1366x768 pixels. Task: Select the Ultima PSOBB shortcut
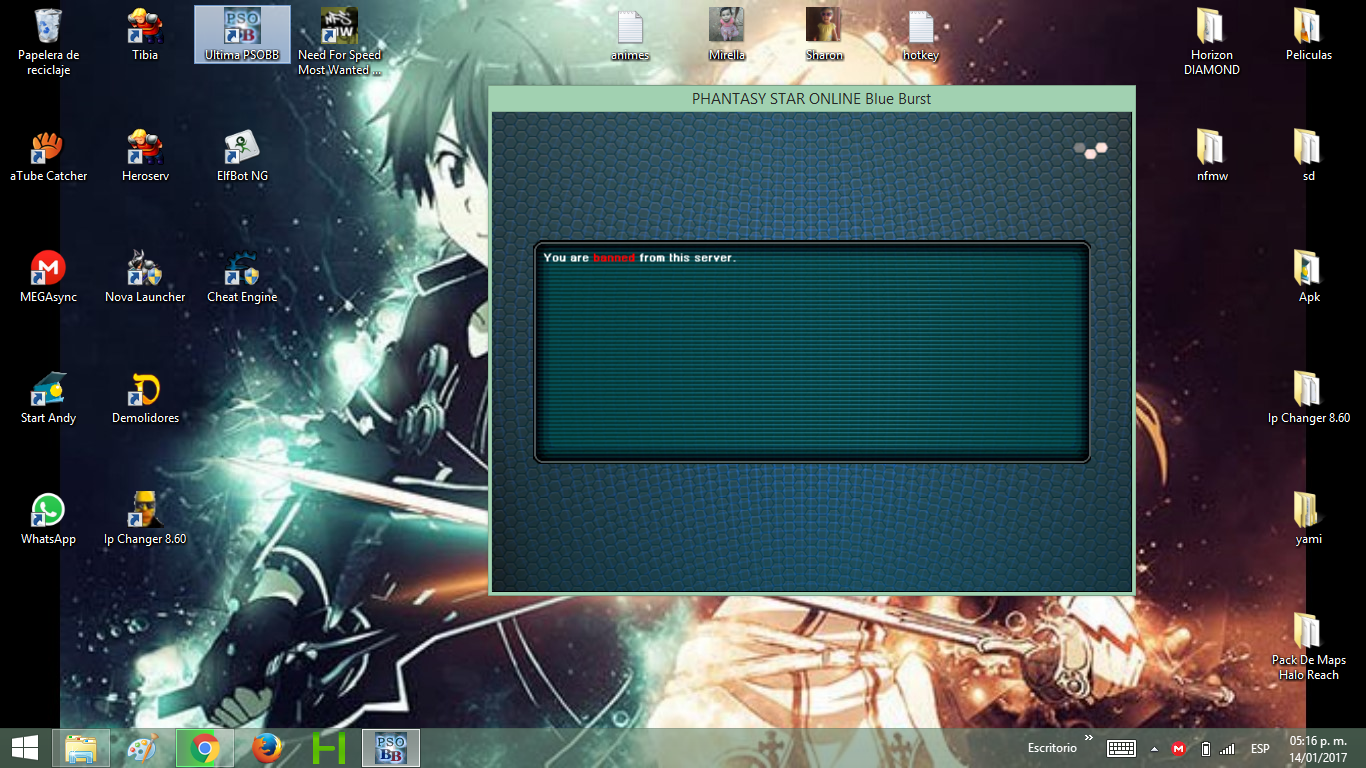tap(242, 35)
